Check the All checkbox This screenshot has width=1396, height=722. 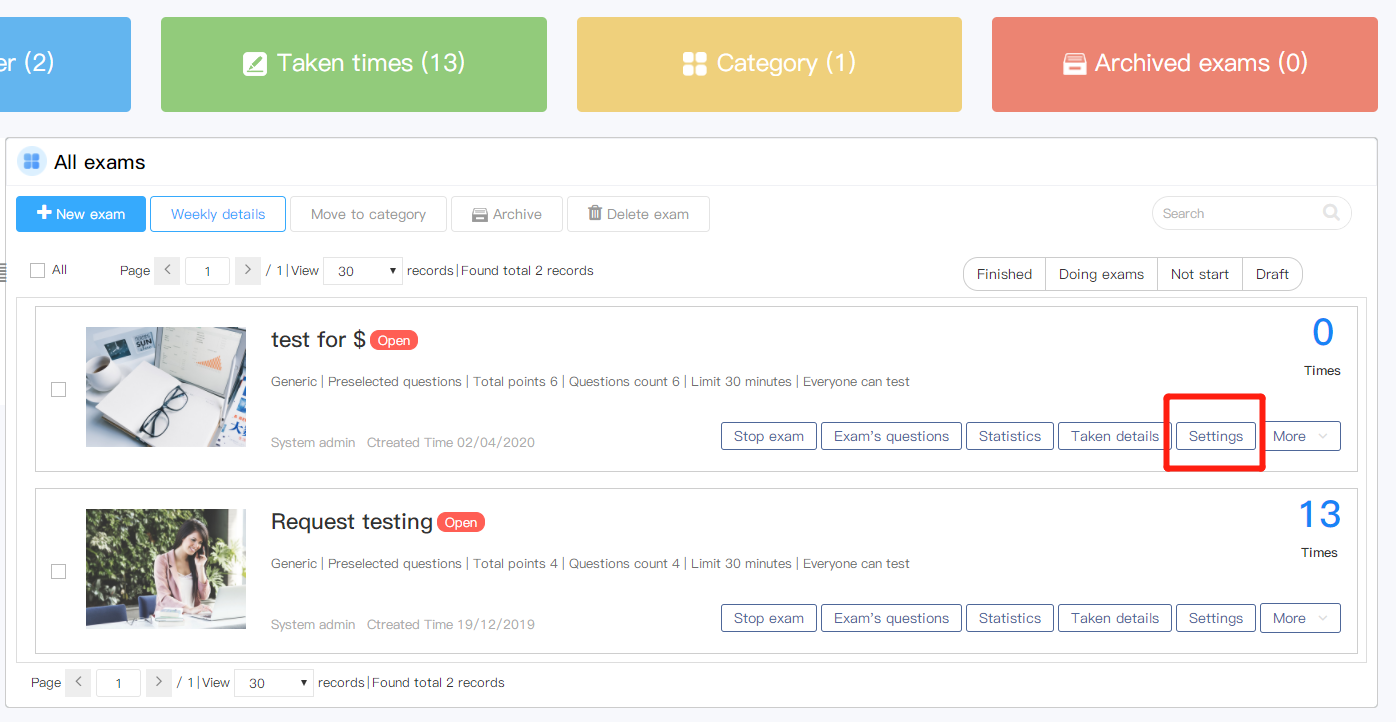[37, 269]
